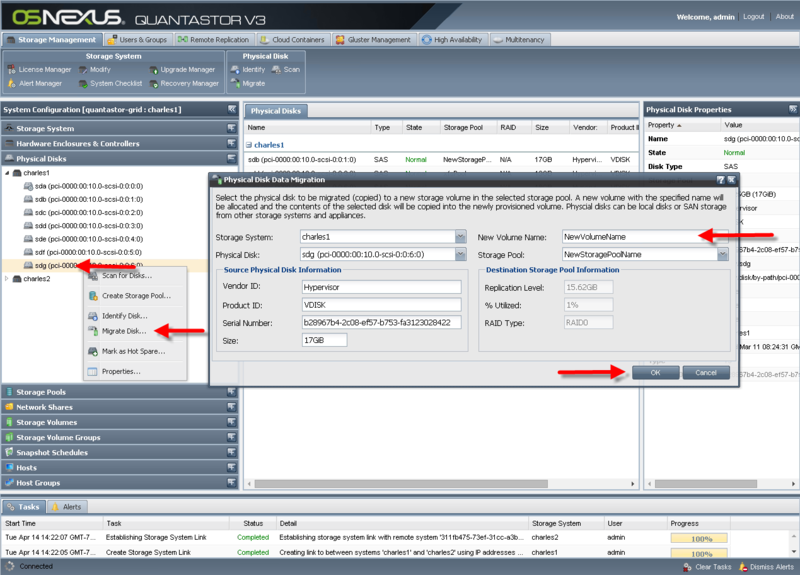
Task: Collapse the System Configuration panel
Action: tap(232, 109)
